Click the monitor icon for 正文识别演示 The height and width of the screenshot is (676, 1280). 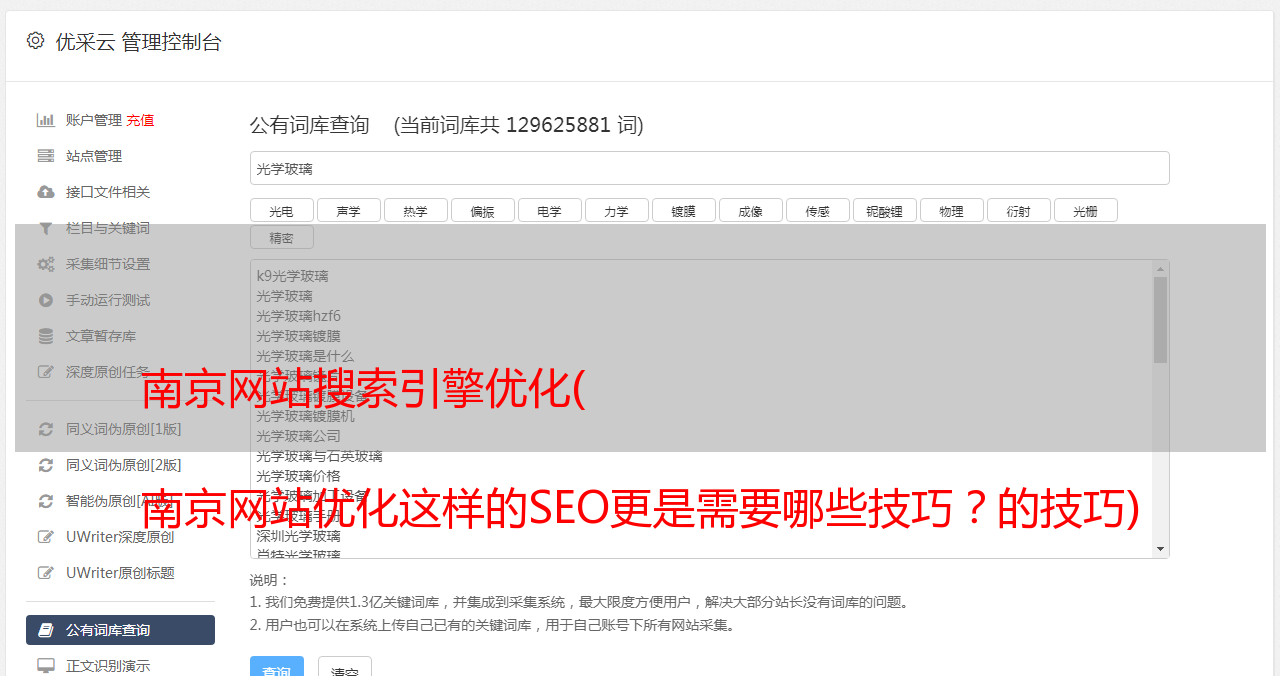46,665
